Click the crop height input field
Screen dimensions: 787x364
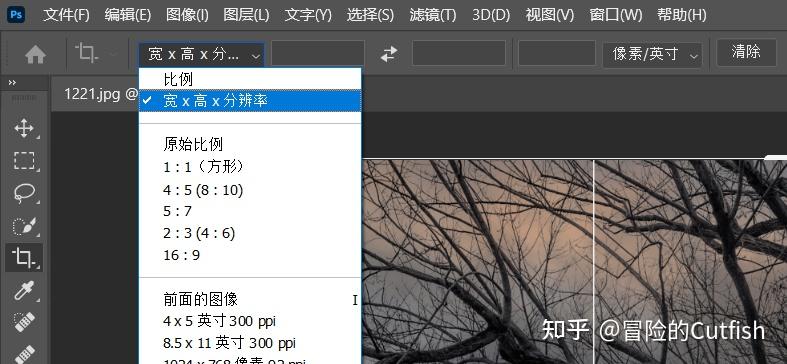[459, 53]
